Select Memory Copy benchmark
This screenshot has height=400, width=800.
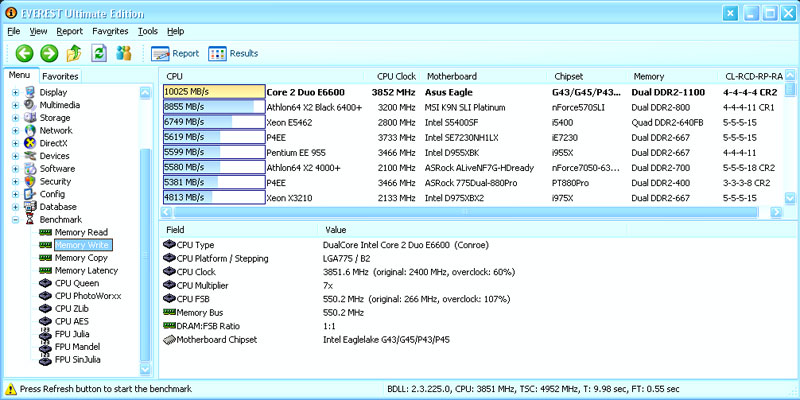(81, 258)
